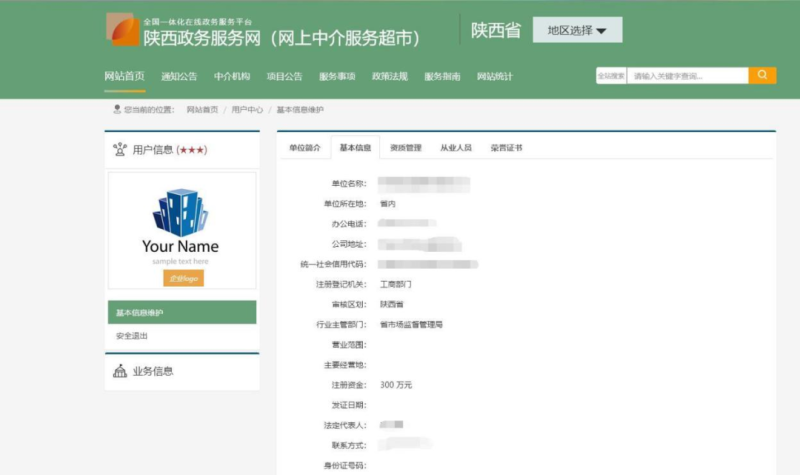The height and width of the screenshot is (475, 800).
Task: Open 中介机构 navigation item
Action: pyautogui.click(x=231, y=76)
